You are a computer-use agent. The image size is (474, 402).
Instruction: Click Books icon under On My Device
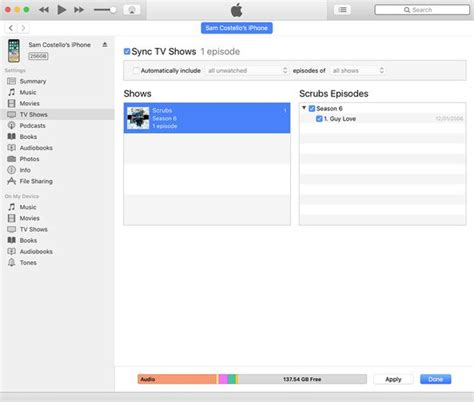click(12, 240)
